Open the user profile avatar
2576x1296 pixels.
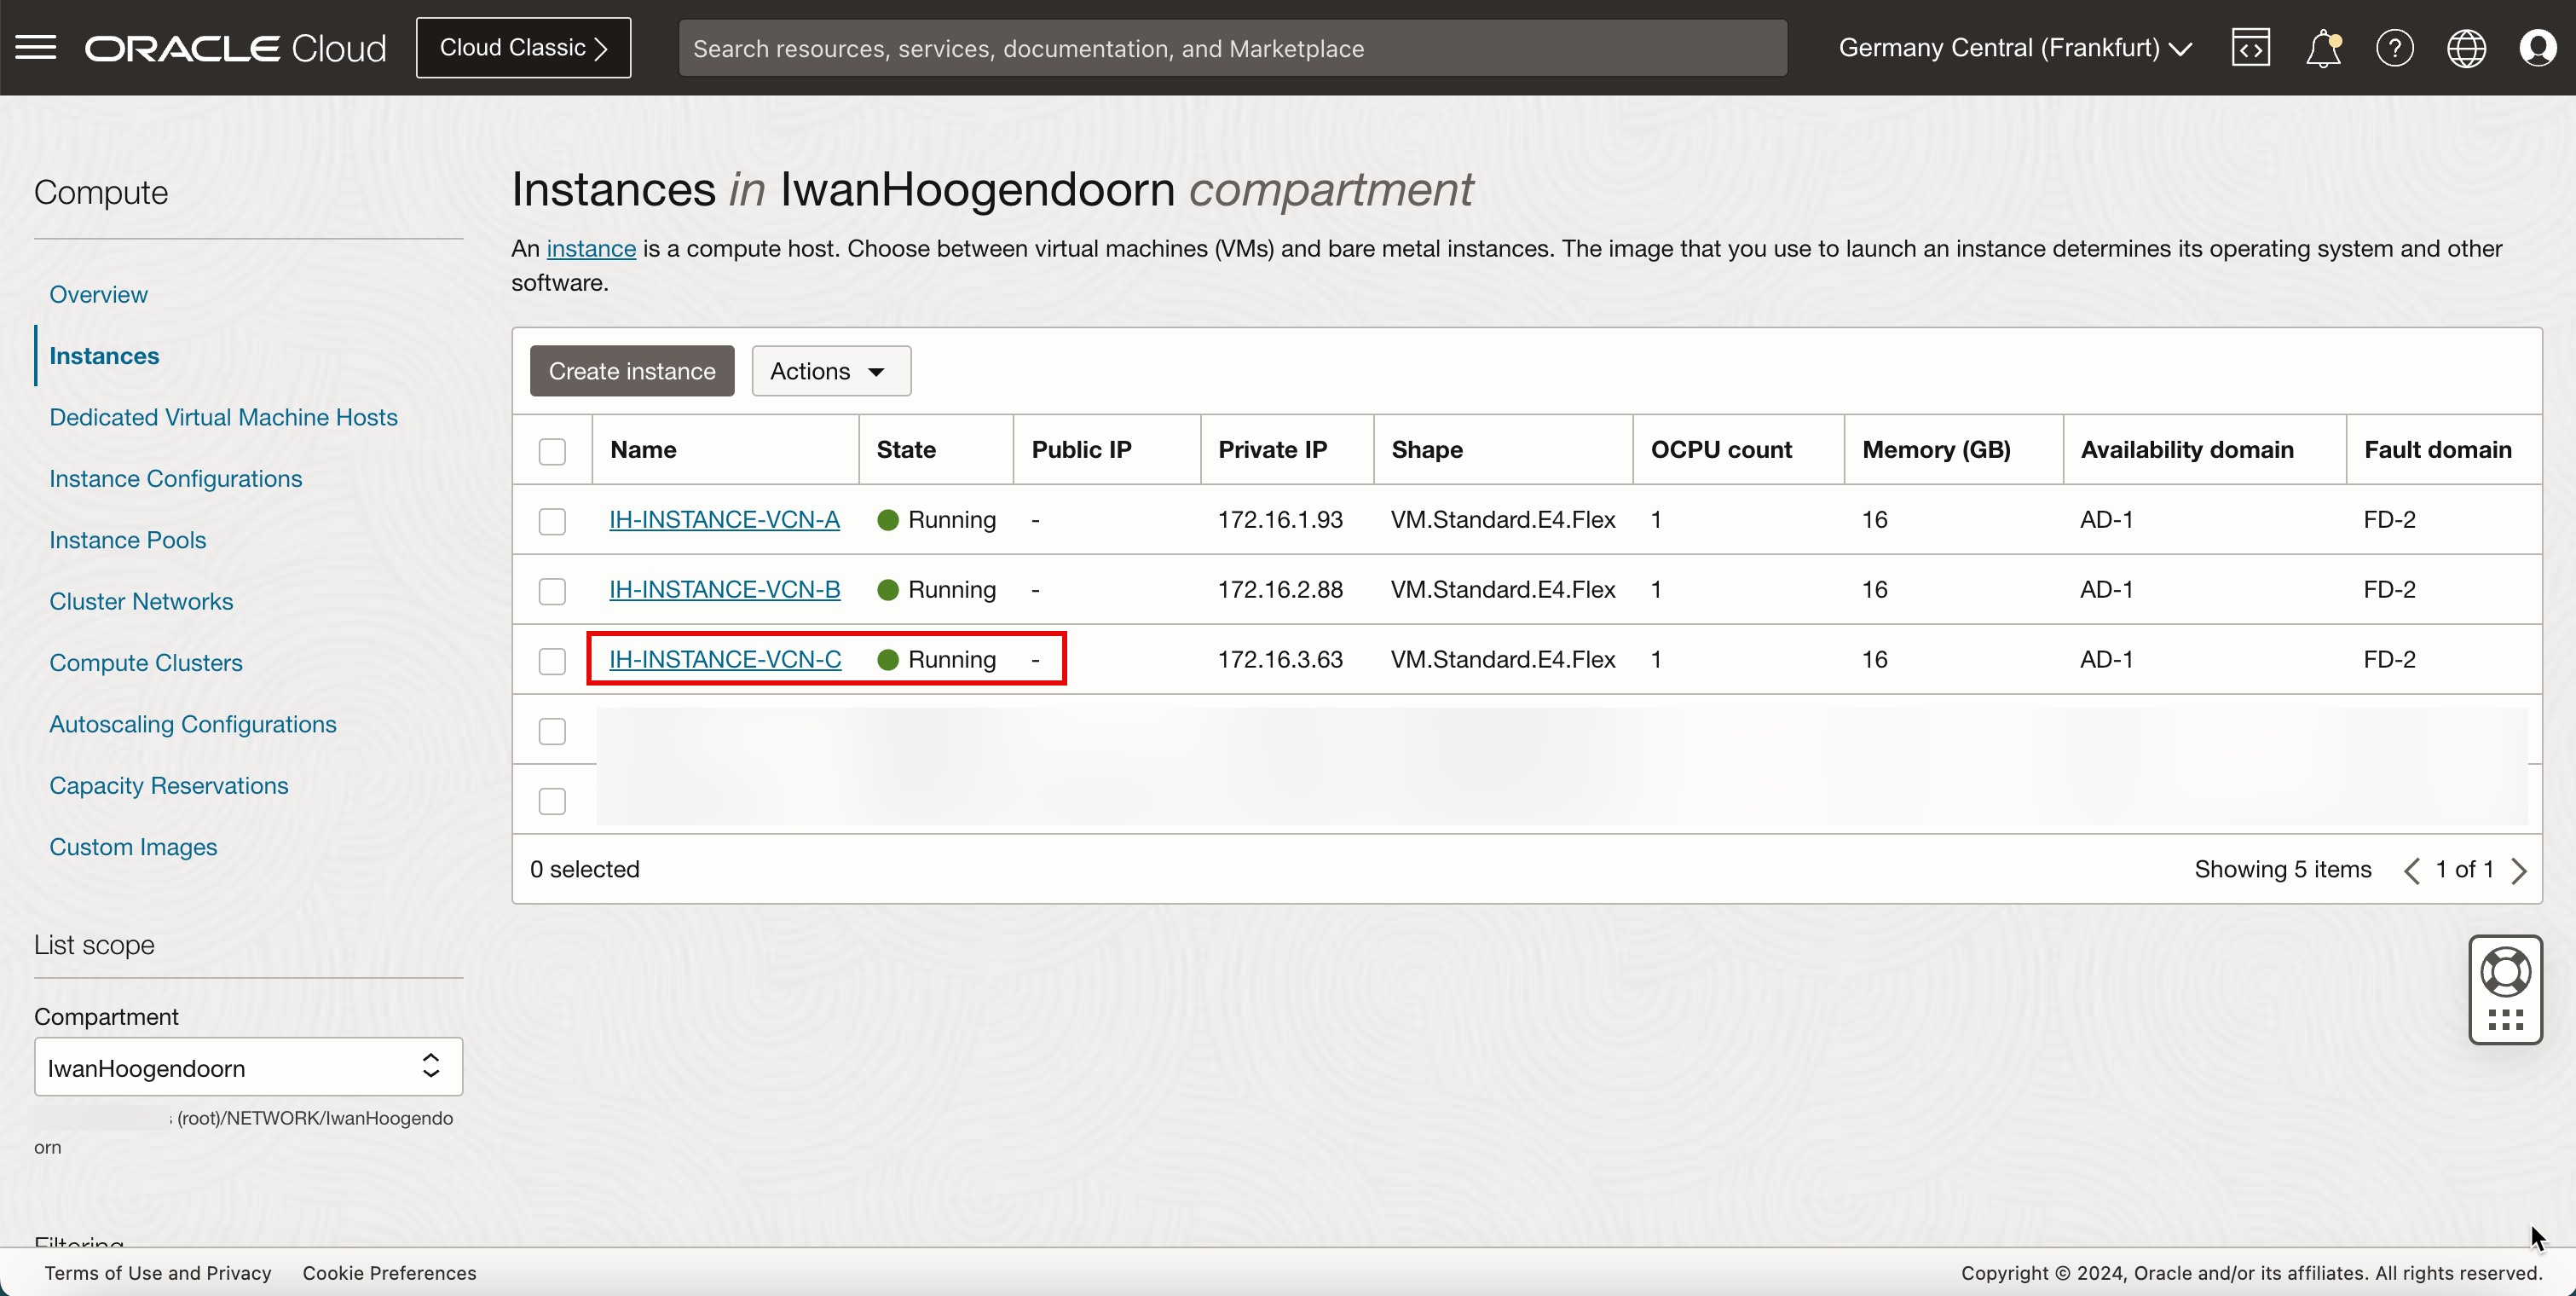(x=2537, y=47)
